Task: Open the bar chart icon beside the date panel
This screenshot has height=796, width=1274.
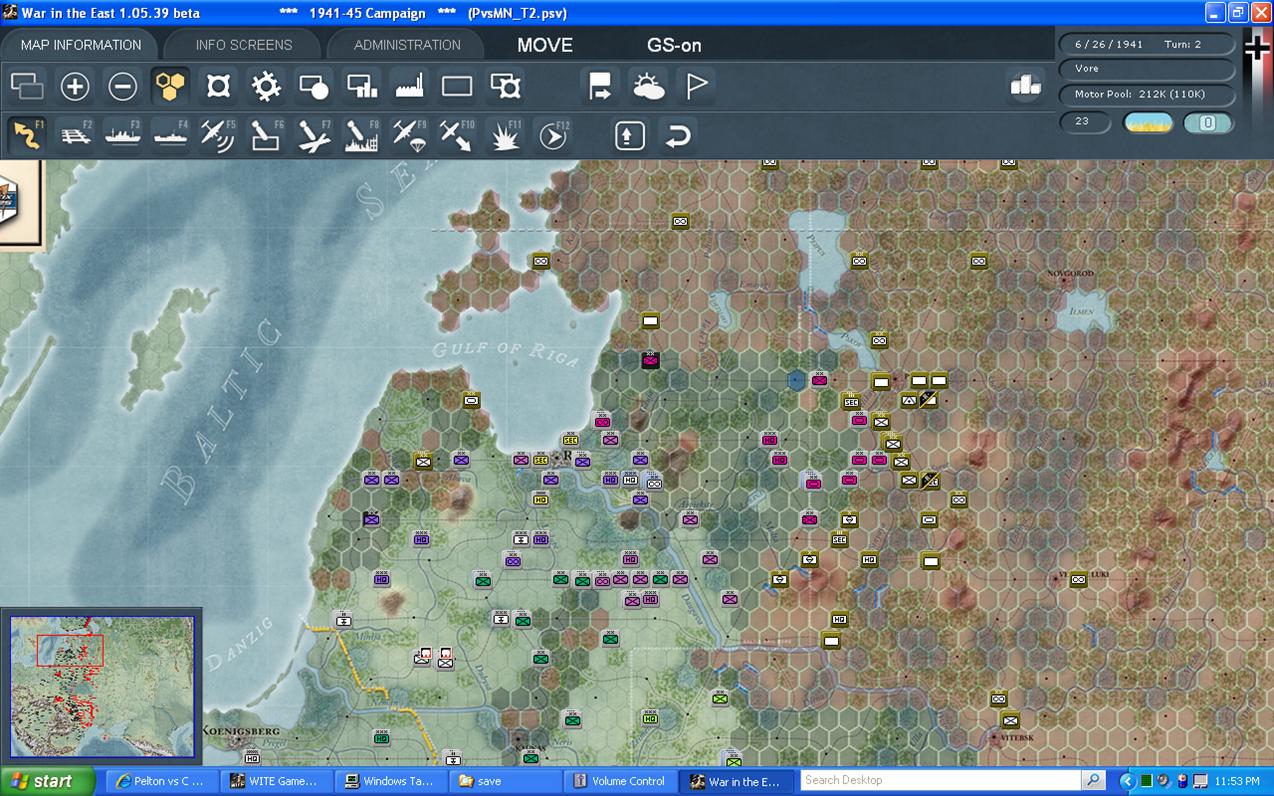Action: [x=1026, y=86]
